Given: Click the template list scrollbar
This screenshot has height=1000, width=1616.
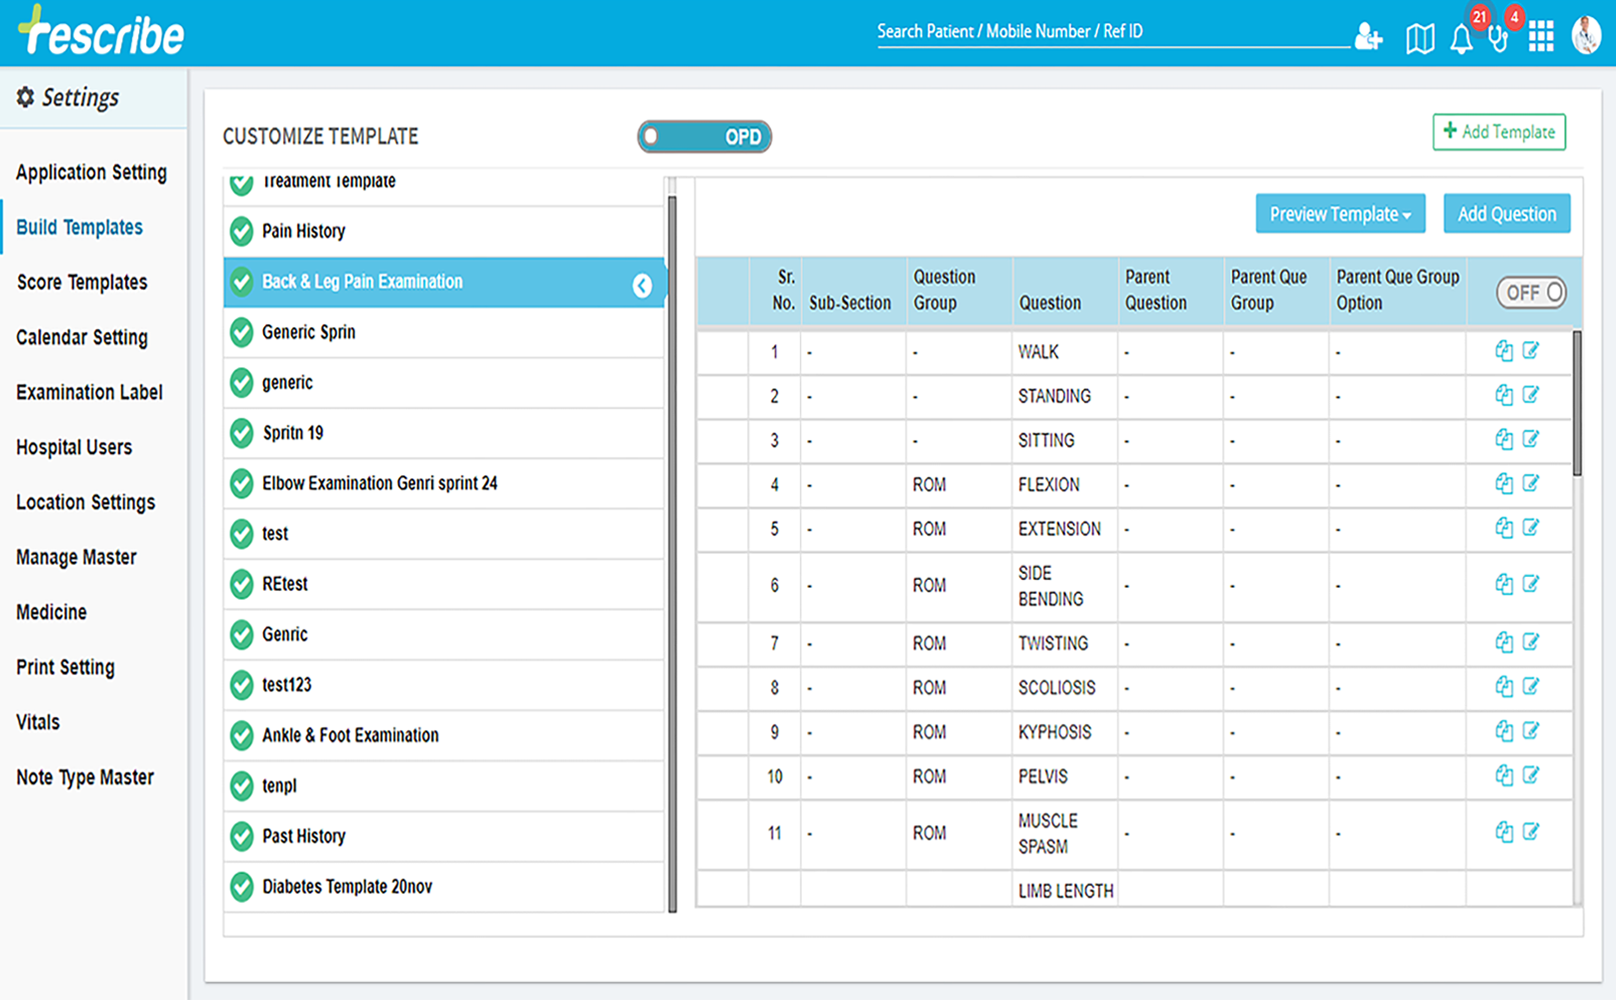Looking at the screenshot, I should pyautogui.click(x=672, y=553).
